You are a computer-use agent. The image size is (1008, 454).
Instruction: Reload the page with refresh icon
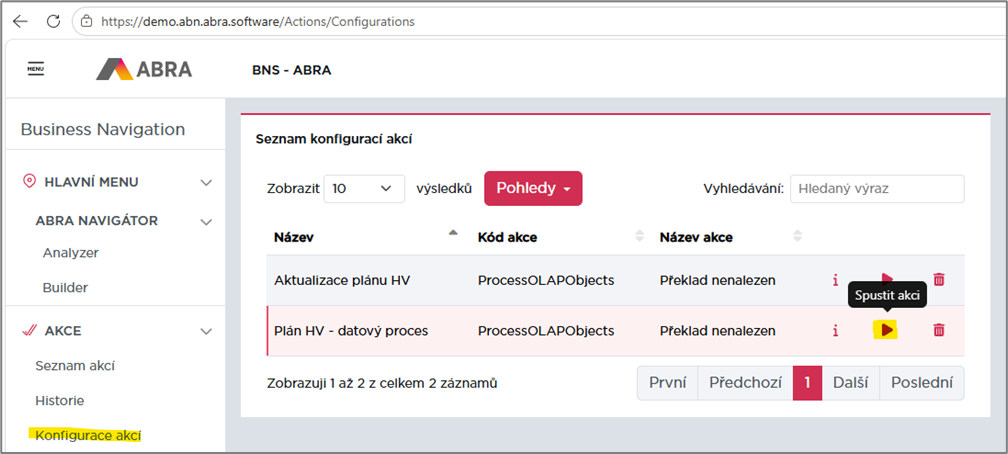click(x=54, y=21)
